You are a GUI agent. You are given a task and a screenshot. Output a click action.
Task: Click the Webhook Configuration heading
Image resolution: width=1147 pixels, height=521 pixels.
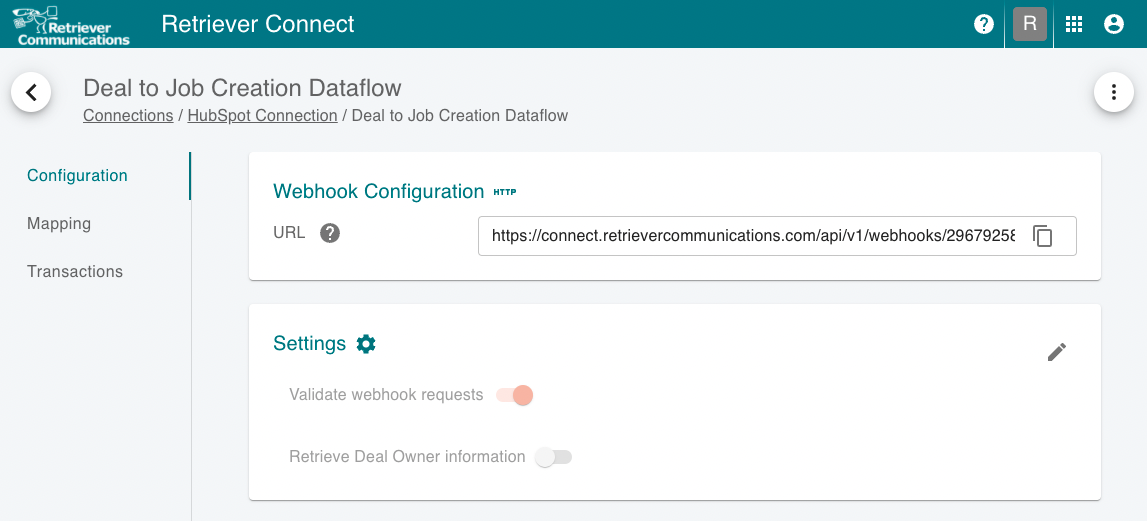coord(378,192)
